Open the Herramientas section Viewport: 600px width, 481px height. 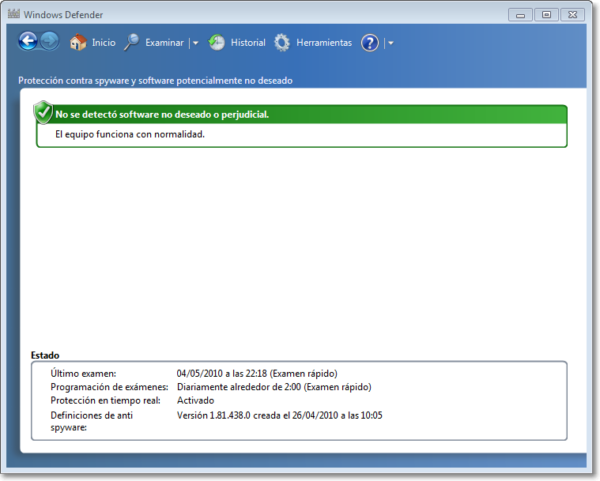(x=324, y=42)
